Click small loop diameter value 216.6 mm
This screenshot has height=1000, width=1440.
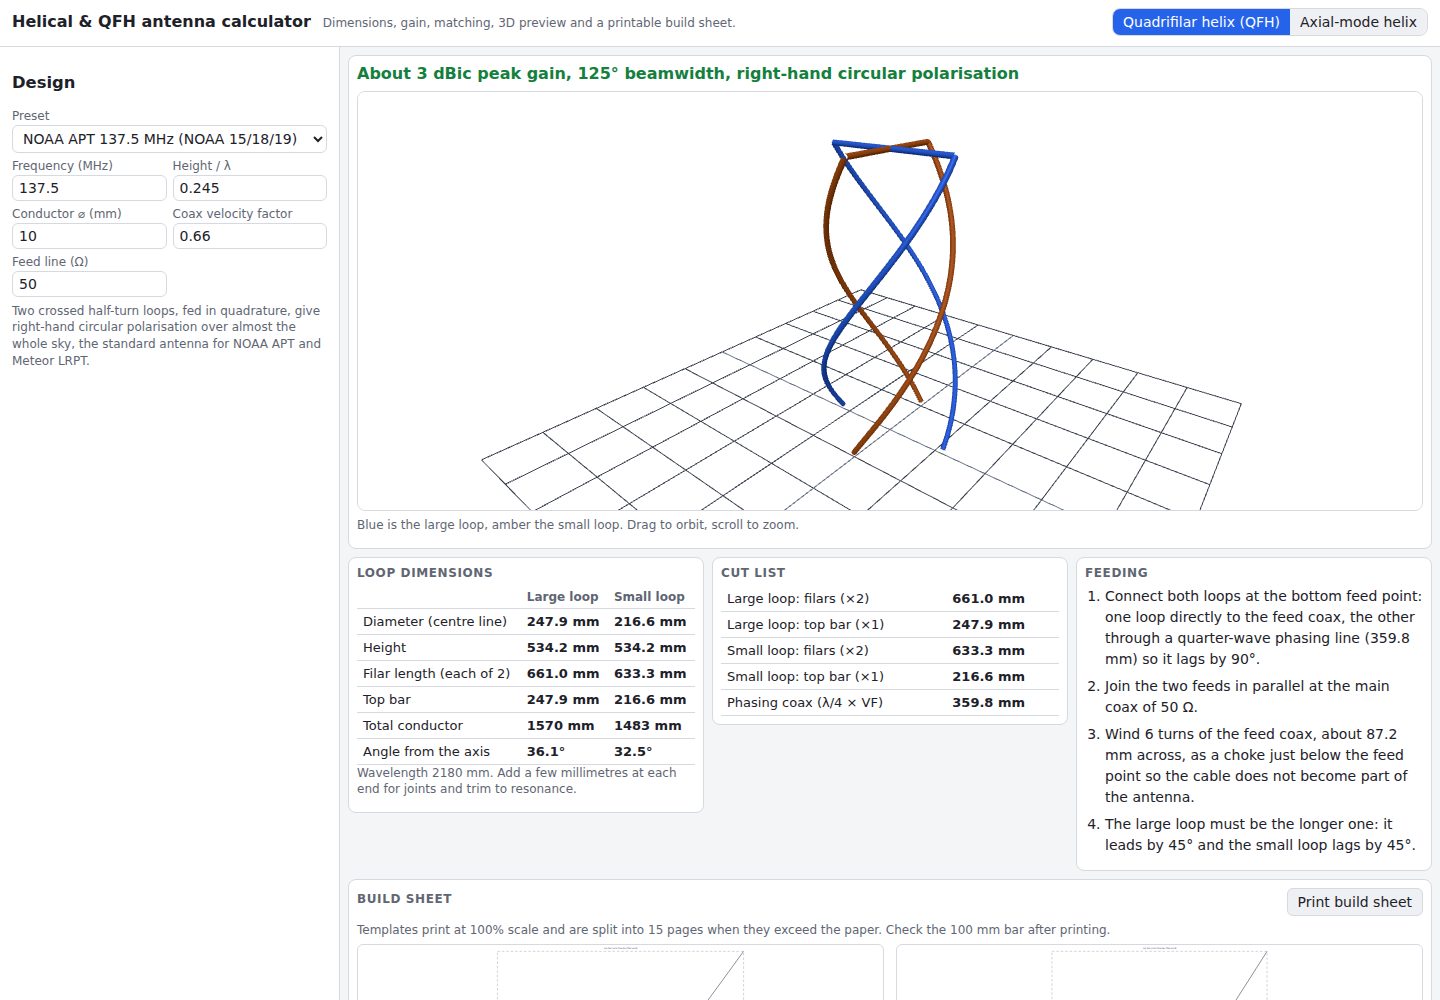(650, 621)
